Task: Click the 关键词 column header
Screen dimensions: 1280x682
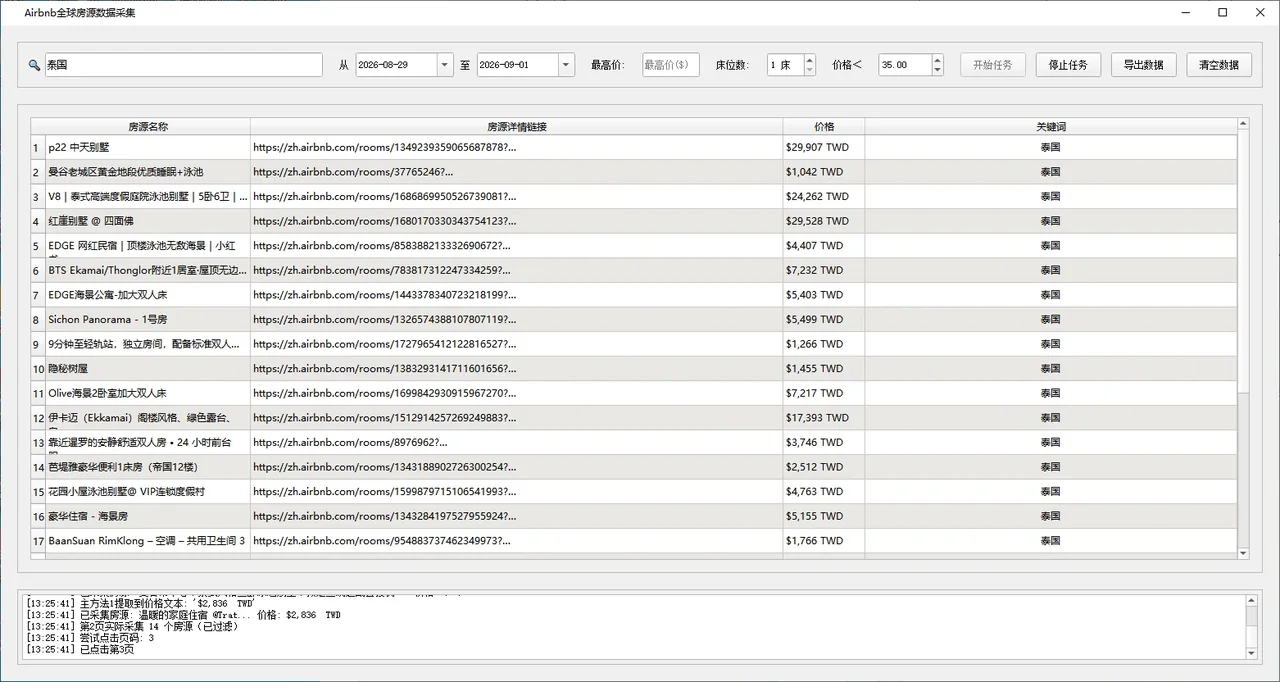Action: (x=1051, y=127)
